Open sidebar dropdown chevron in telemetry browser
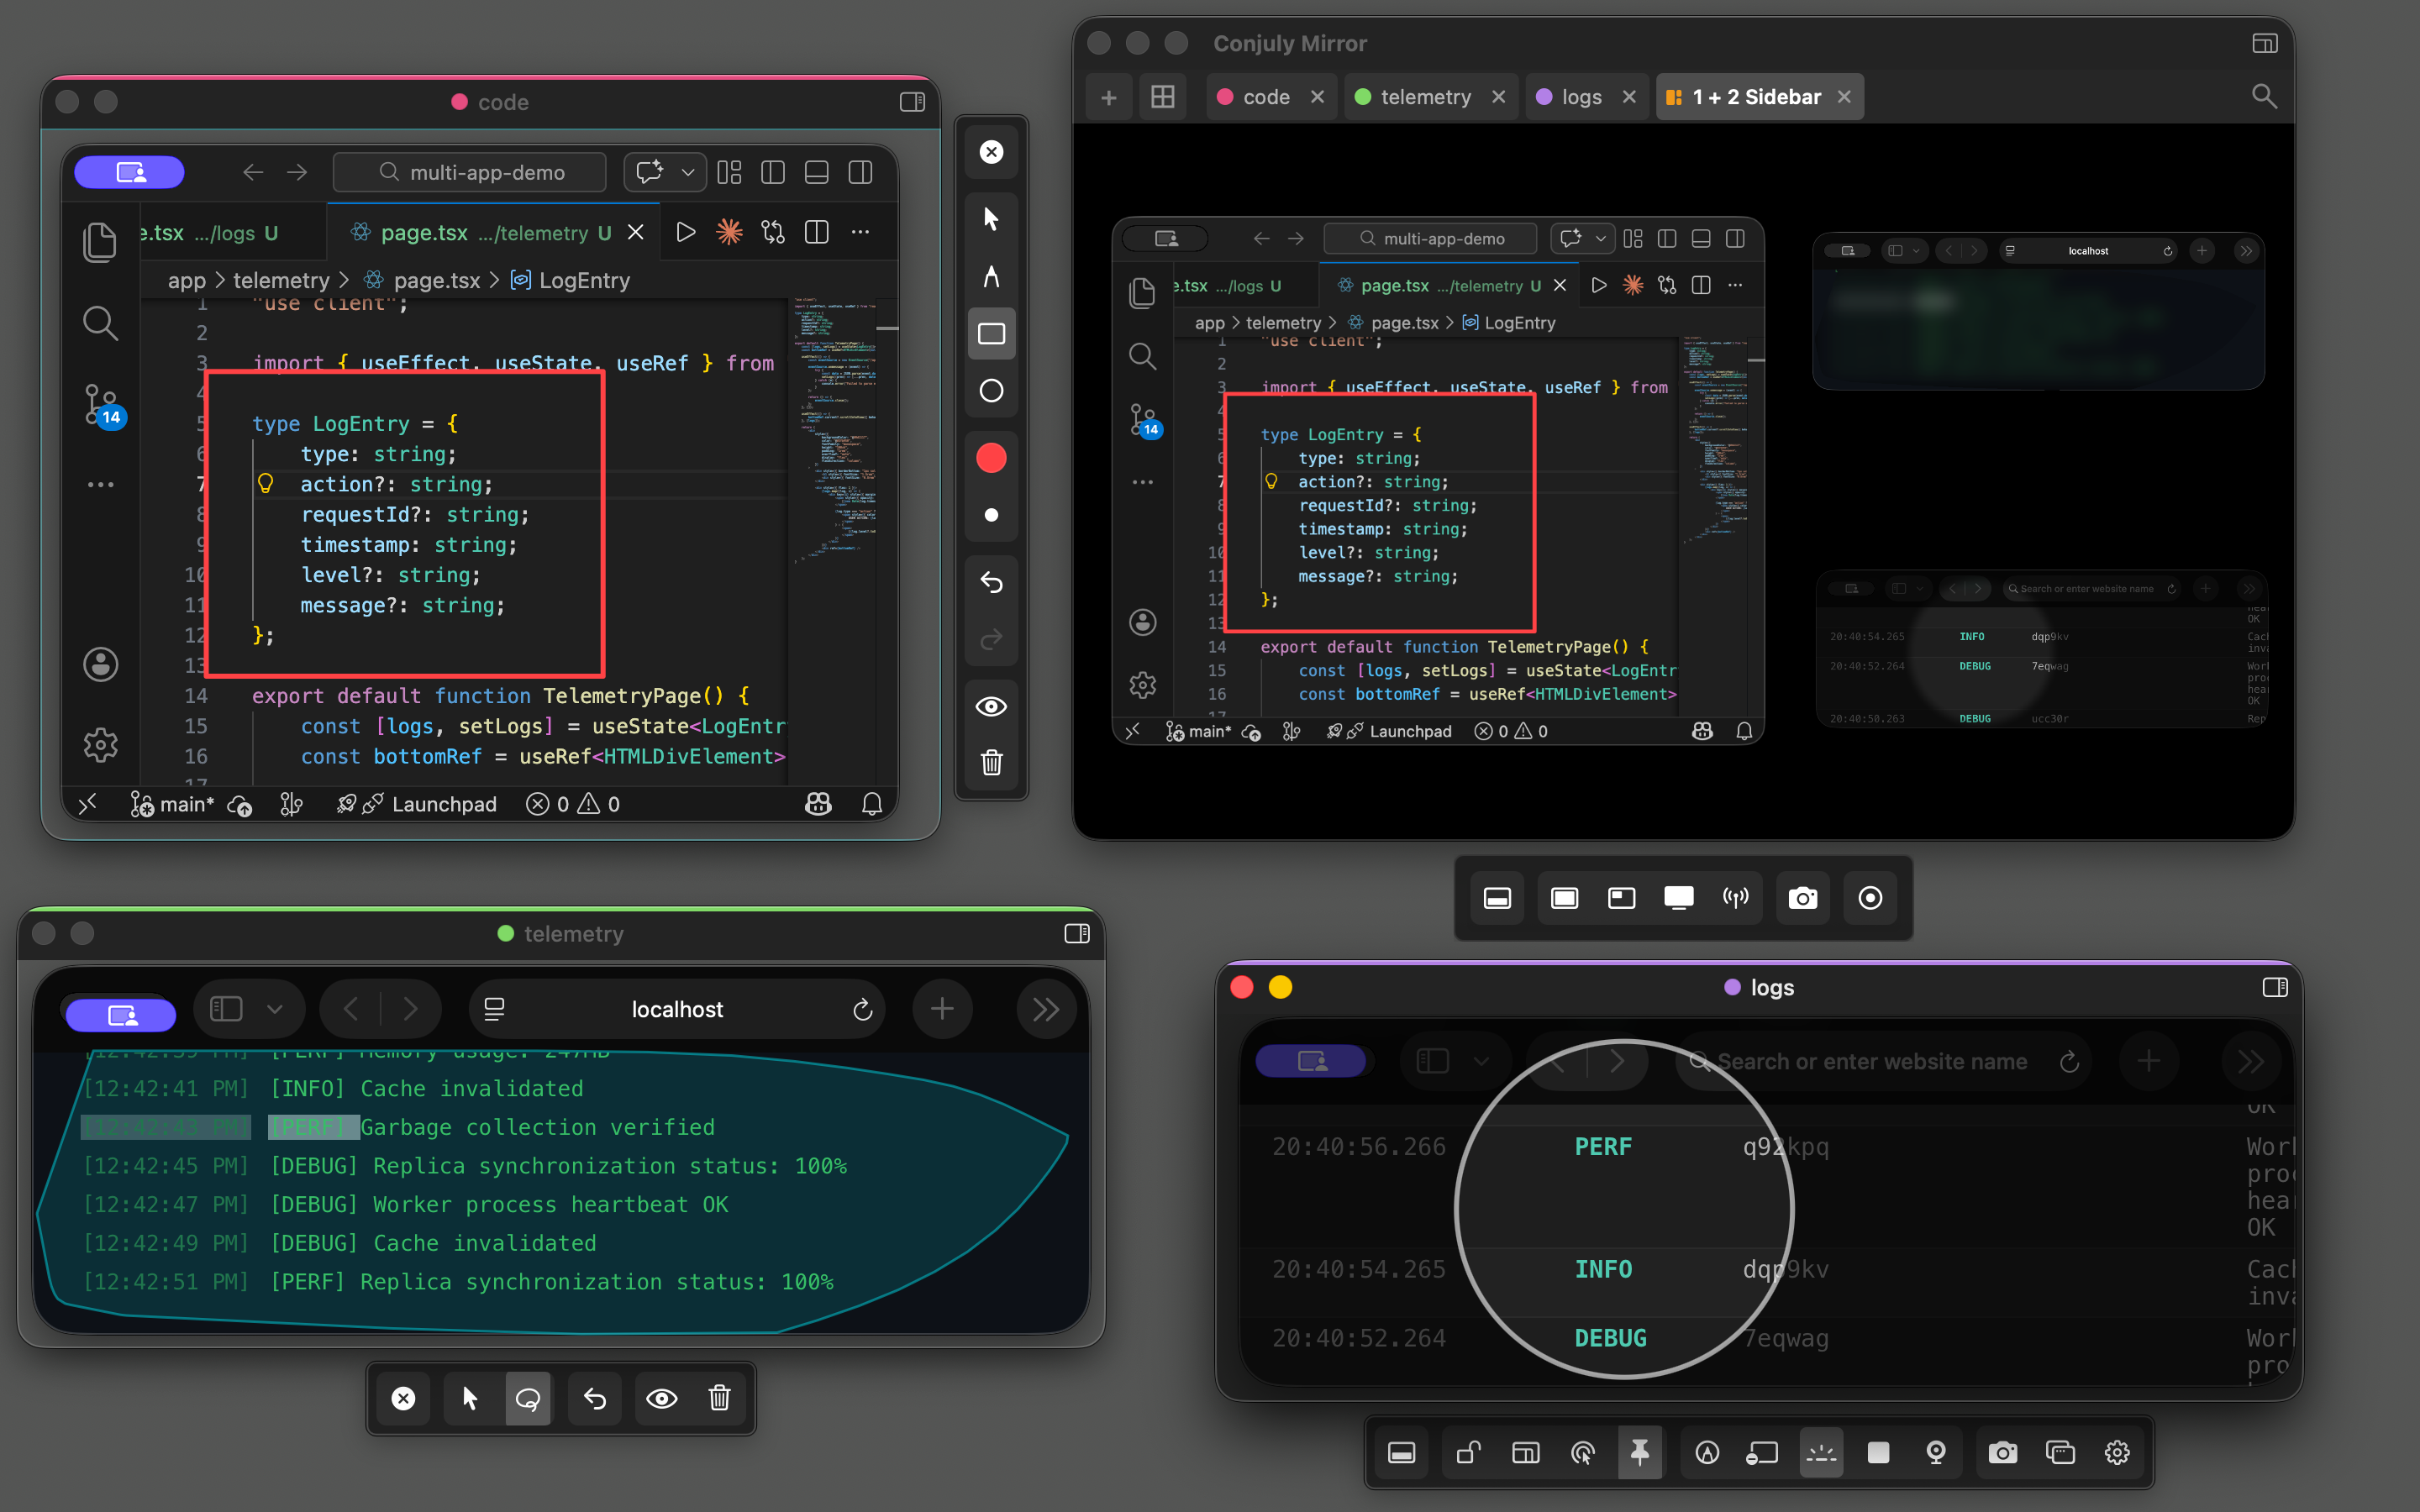This screenshot has height=1512, width=2420. click(275, 1009)
